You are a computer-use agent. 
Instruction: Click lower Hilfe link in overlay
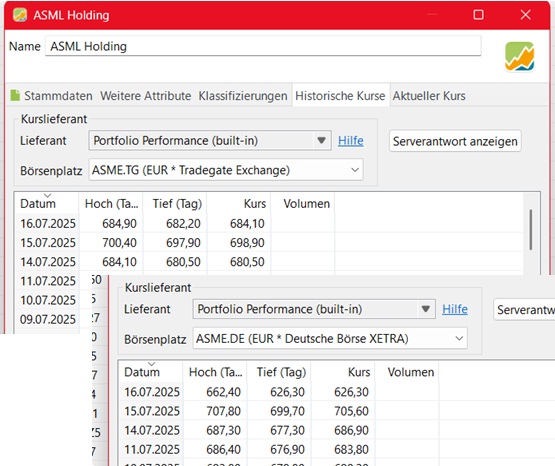click(455, 309)
